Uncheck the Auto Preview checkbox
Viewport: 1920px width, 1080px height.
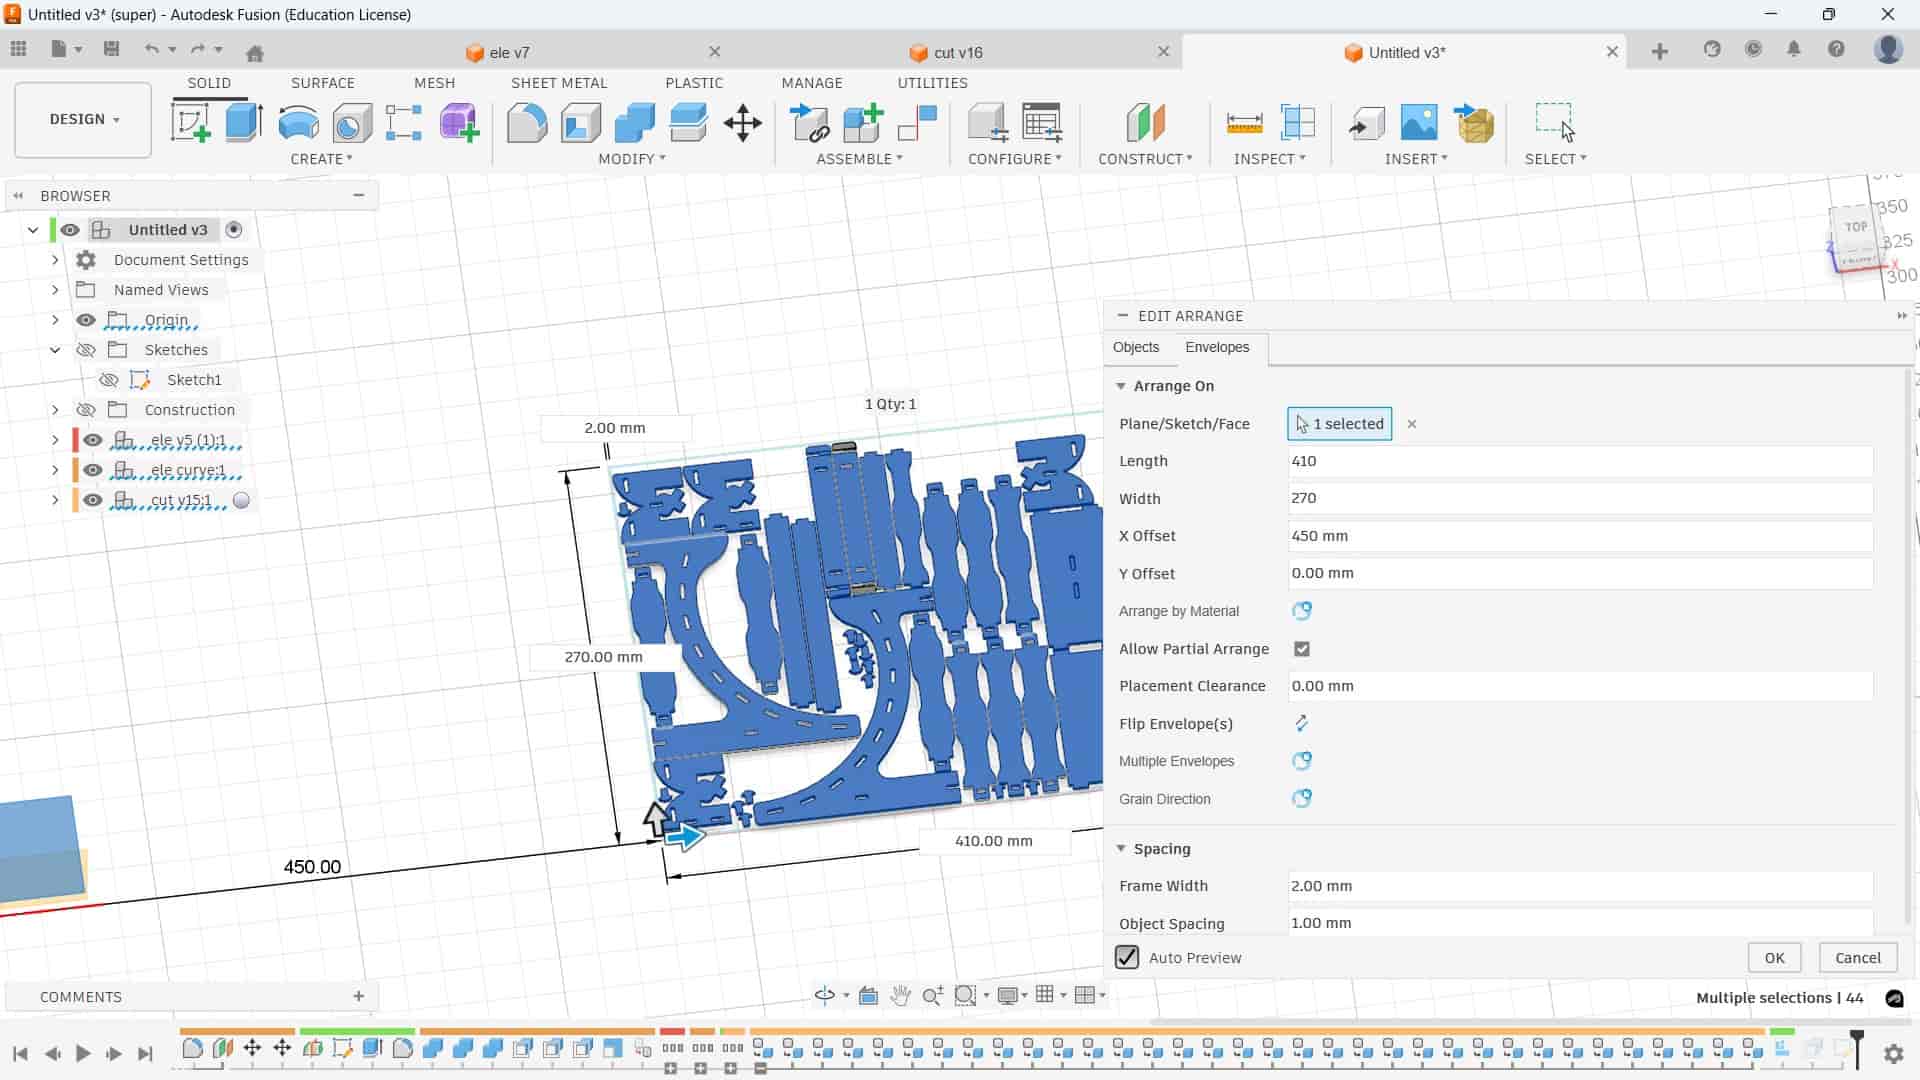[1127, 957]
